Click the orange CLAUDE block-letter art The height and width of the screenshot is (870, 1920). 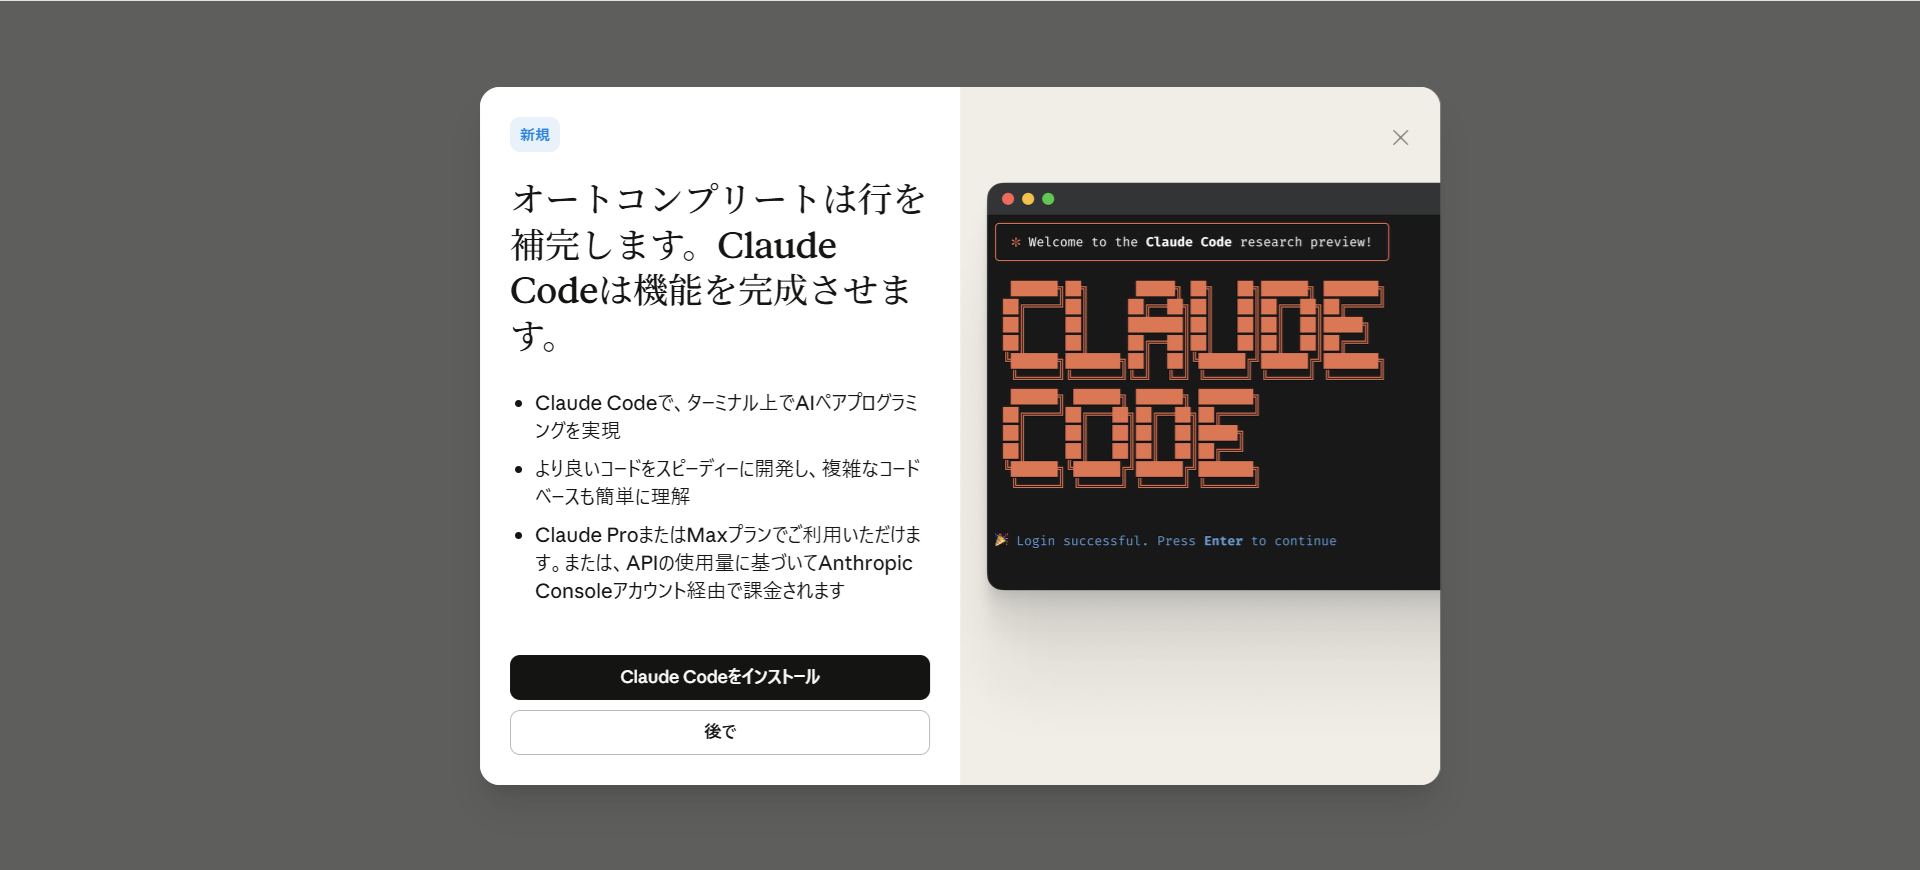point(1192,329)
